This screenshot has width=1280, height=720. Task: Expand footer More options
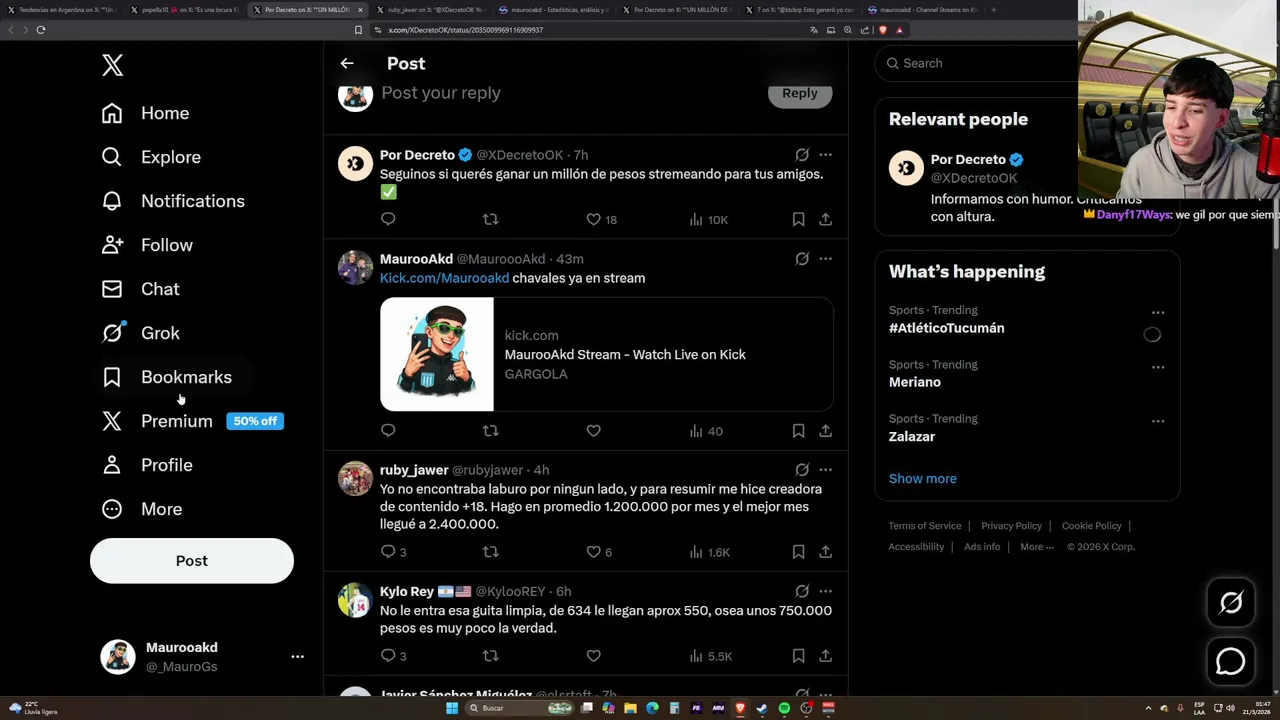click(x=1037, y=547)
